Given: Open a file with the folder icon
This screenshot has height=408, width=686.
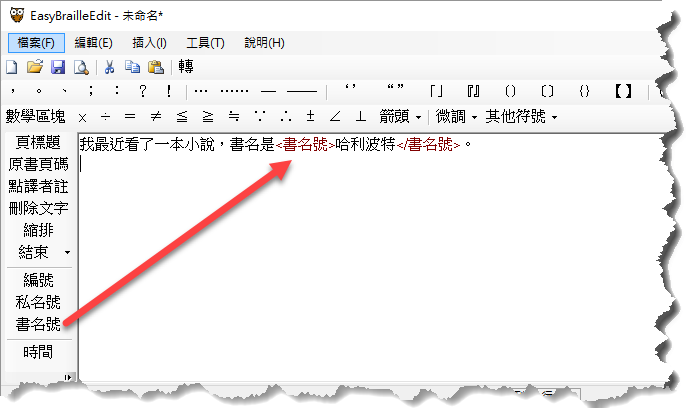Looking at the screenshot, I should [x=34, y=67].
